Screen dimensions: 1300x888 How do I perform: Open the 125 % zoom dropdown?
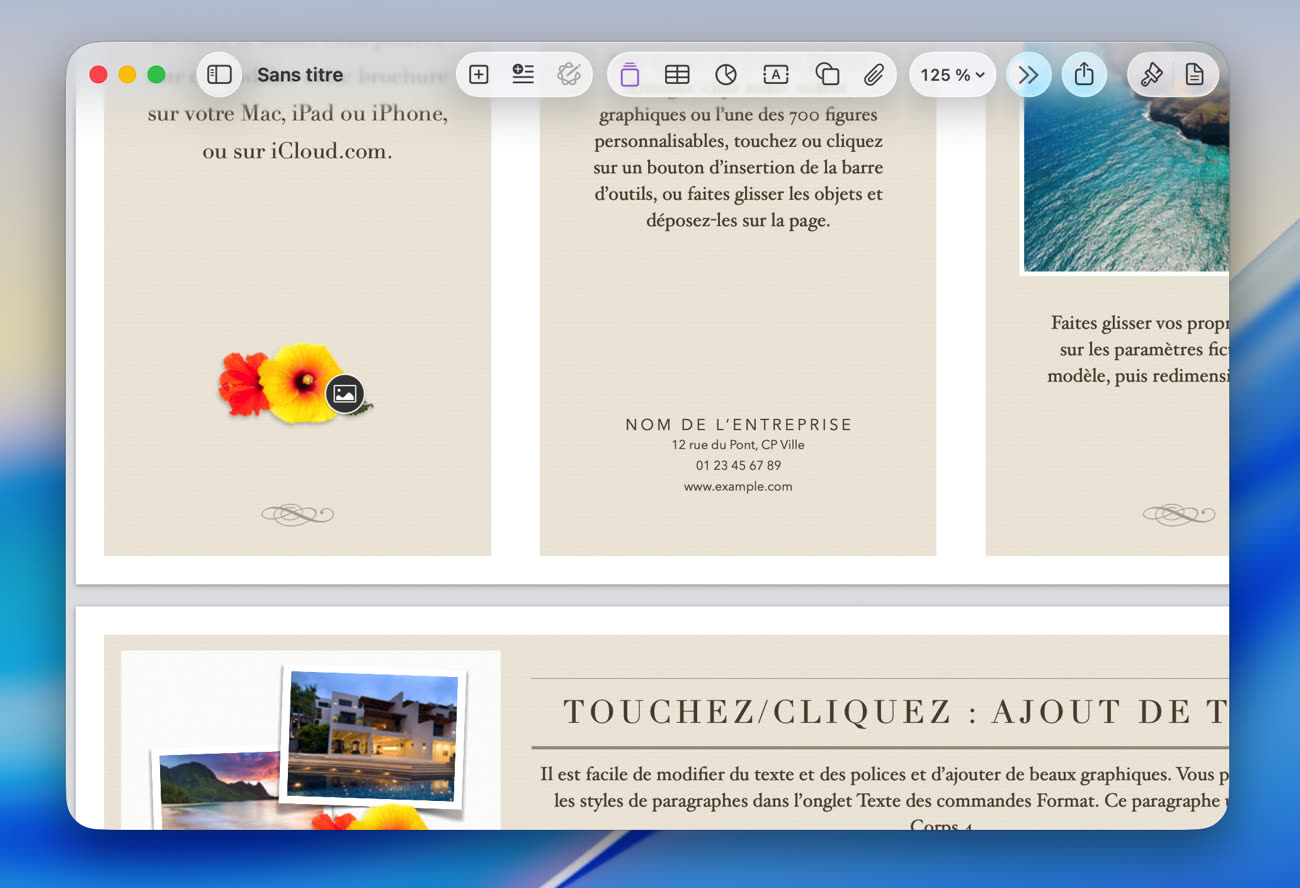pyautogui.click(x=952, y=75)
